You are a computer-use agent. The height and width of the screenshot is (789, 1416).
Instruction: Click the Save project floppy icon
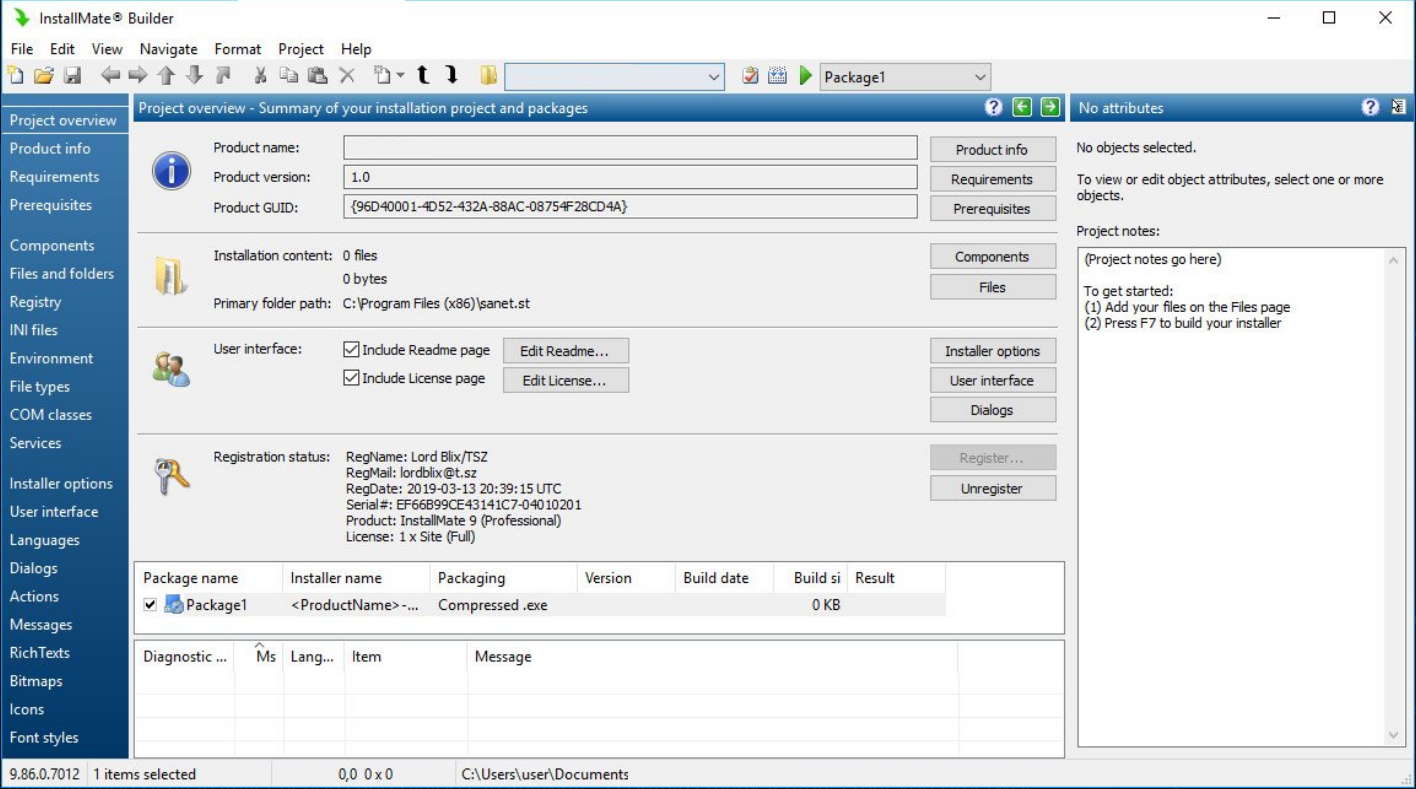coord(72,76)
